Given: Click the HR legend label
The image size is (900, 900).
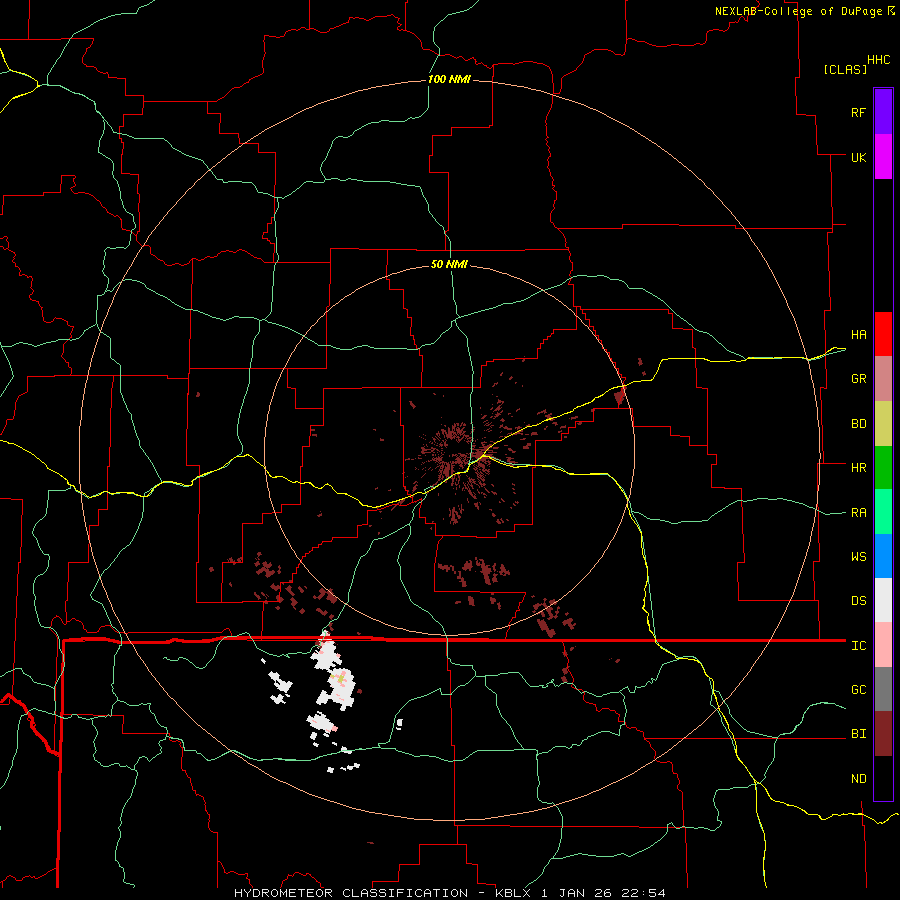Looking at the screenshot, I should pos(859,468).
